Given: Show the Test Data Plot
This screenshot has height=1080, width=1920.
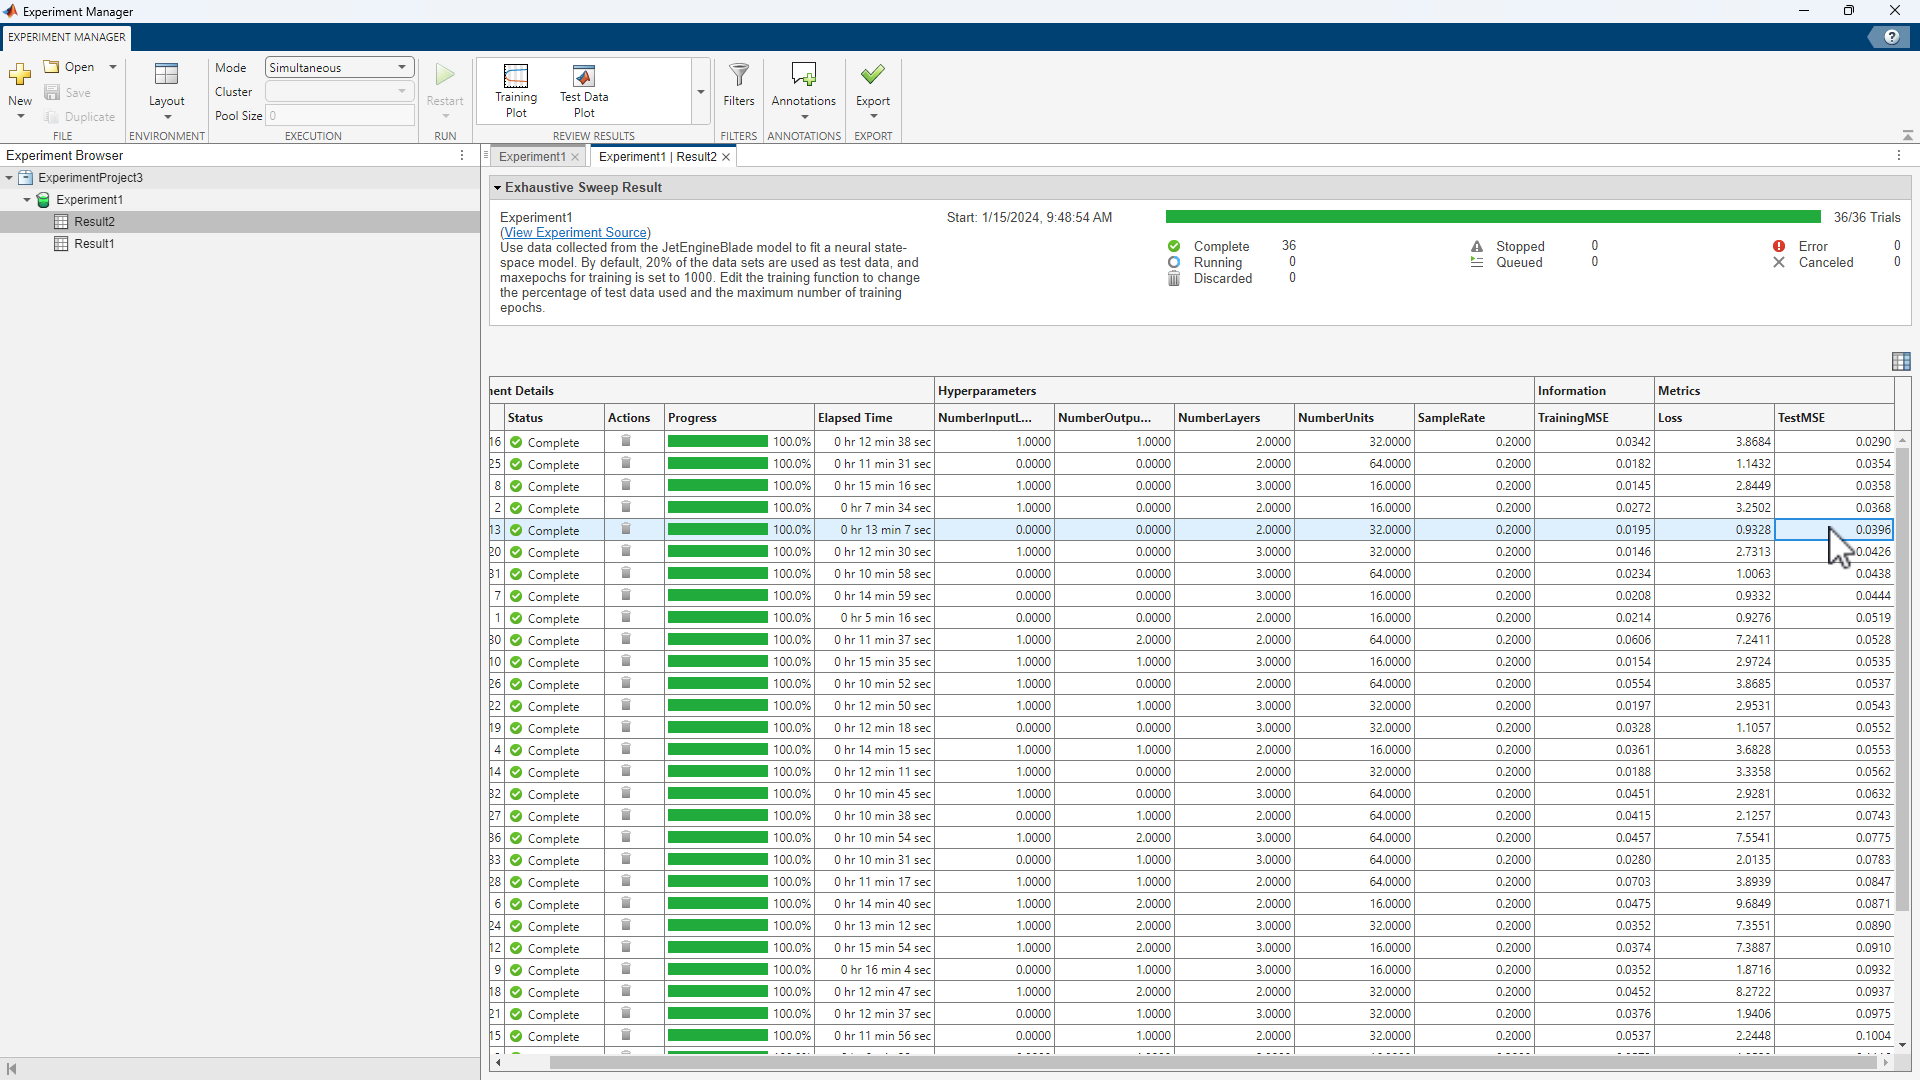Looking at the screenshot, I should click(584, 91).
